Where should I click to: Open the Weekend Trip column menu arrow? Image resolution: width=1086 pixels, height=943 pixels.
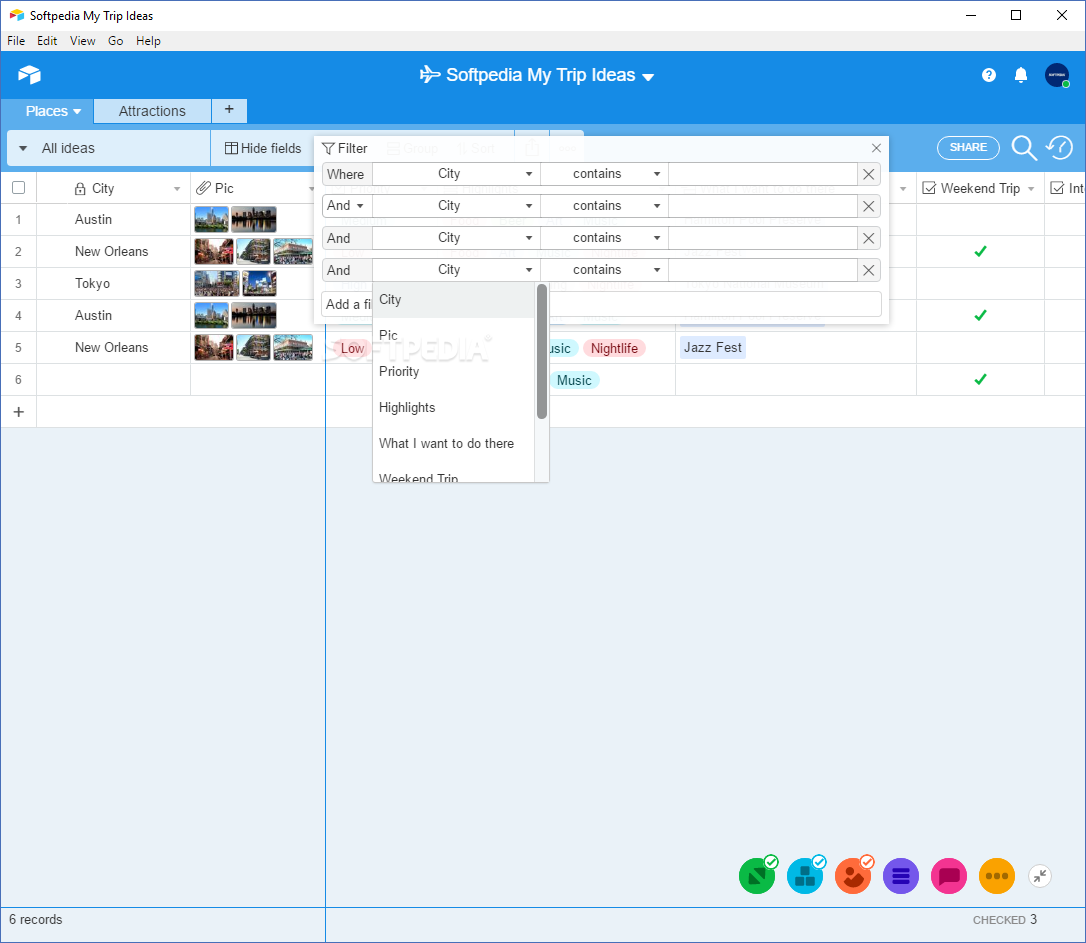[x=1031, y=188]
